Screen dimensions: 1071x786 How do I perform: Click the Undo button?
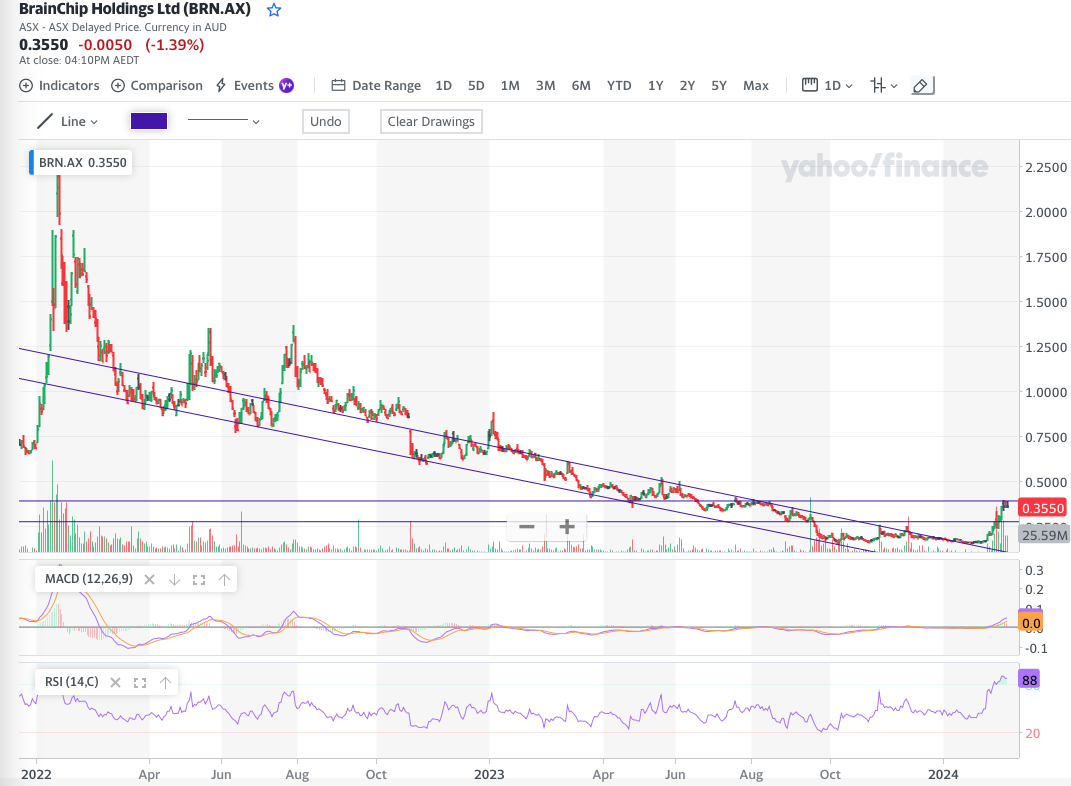coord(326,121)
